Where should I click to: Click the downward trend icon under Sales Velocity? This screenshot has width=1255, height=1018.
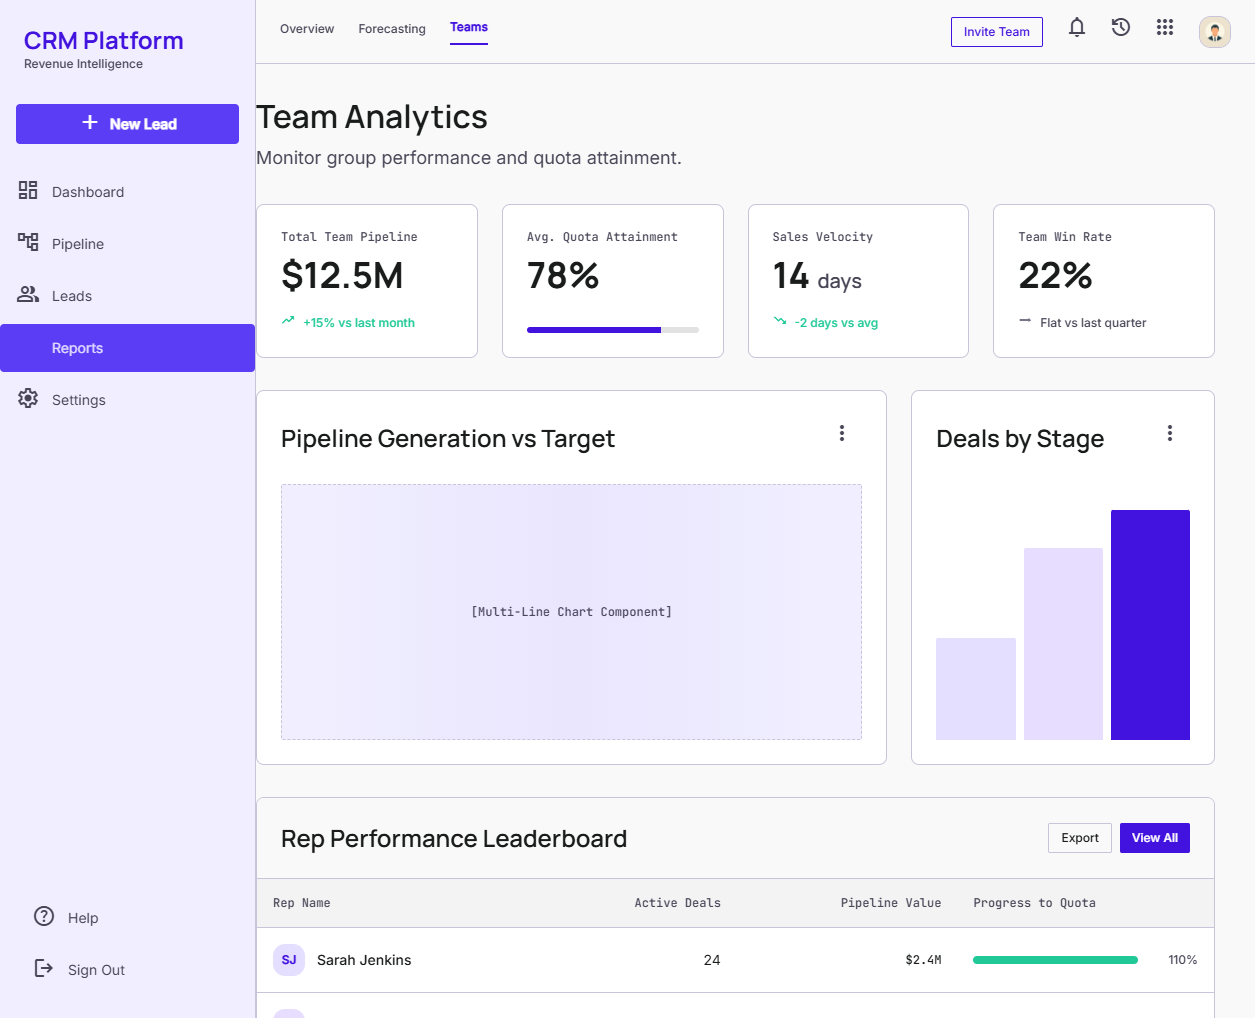click(x=780, y=321)
